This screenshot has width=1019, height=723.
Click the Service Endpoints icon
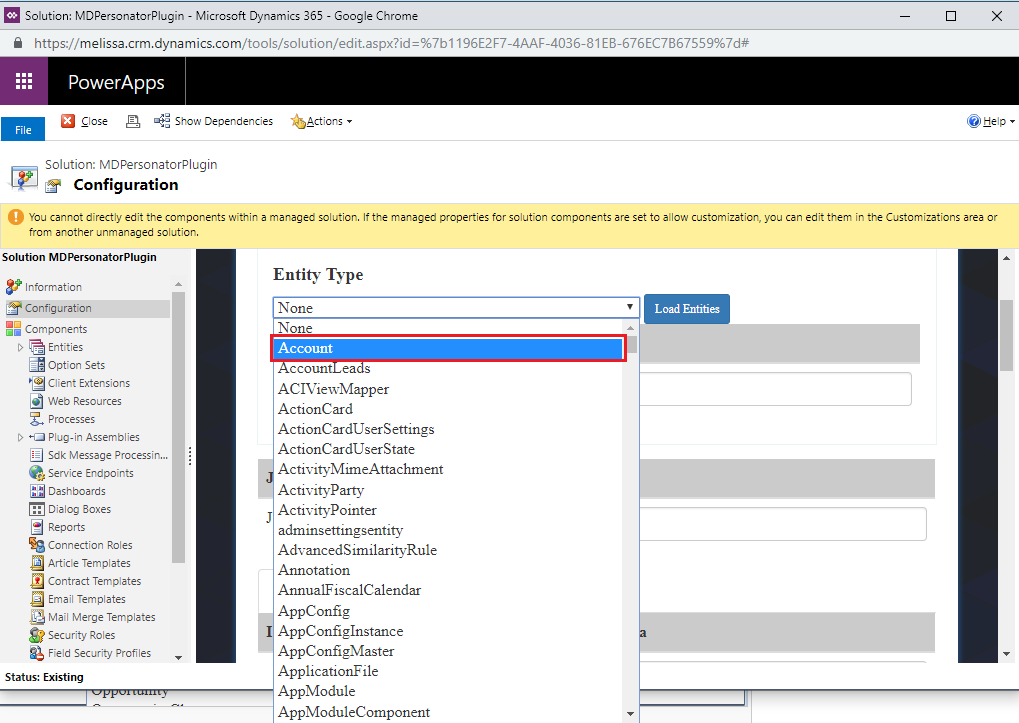37,473
